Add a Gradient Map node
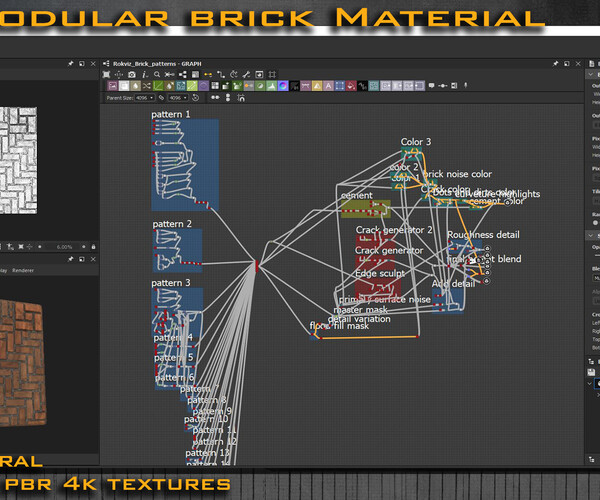600x500 pixels. [192, 86]
